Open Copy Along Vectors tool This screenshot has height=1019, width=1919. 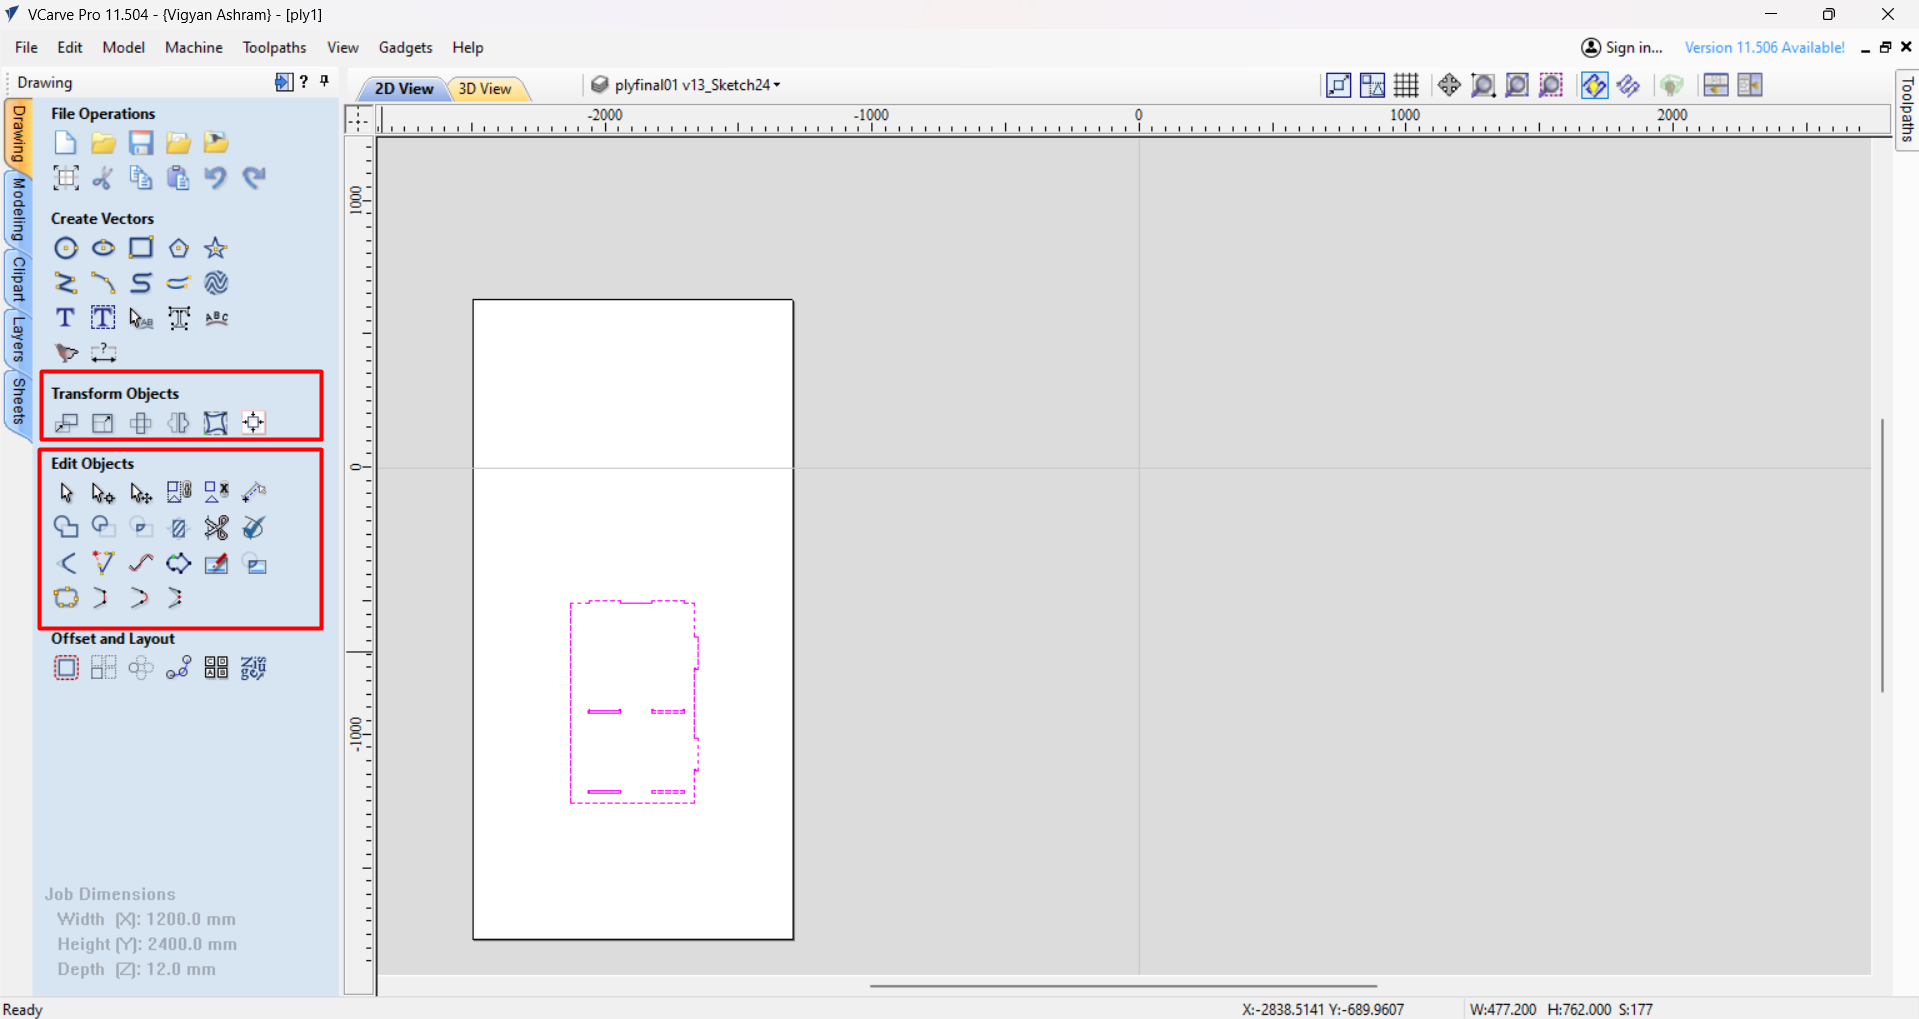(x=178, y=668)
